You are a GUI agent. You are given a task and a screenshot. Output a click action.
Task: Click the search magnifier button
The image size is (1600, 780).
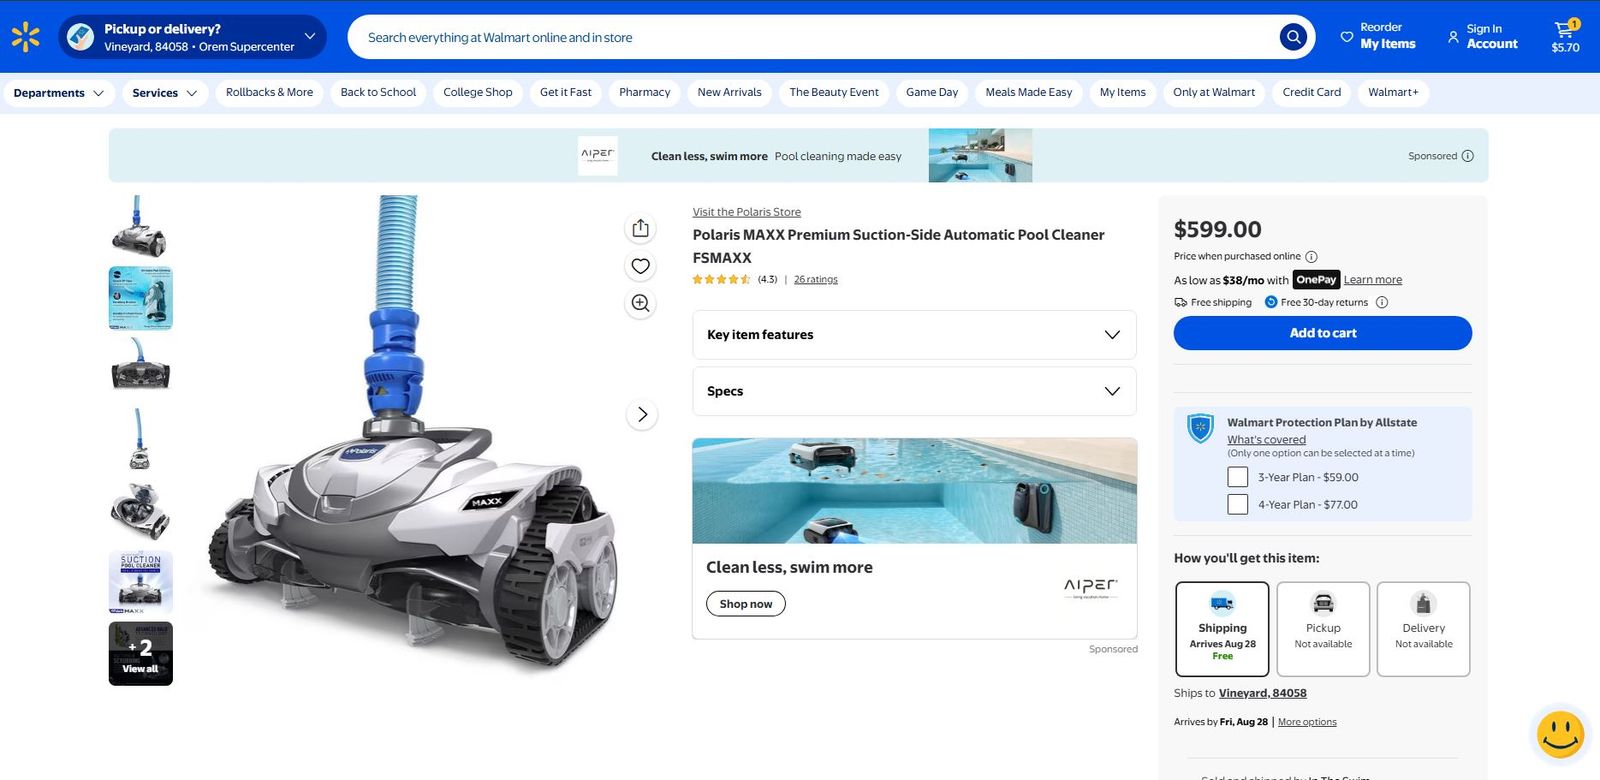pyautogui.click(x=1293, y=37)
